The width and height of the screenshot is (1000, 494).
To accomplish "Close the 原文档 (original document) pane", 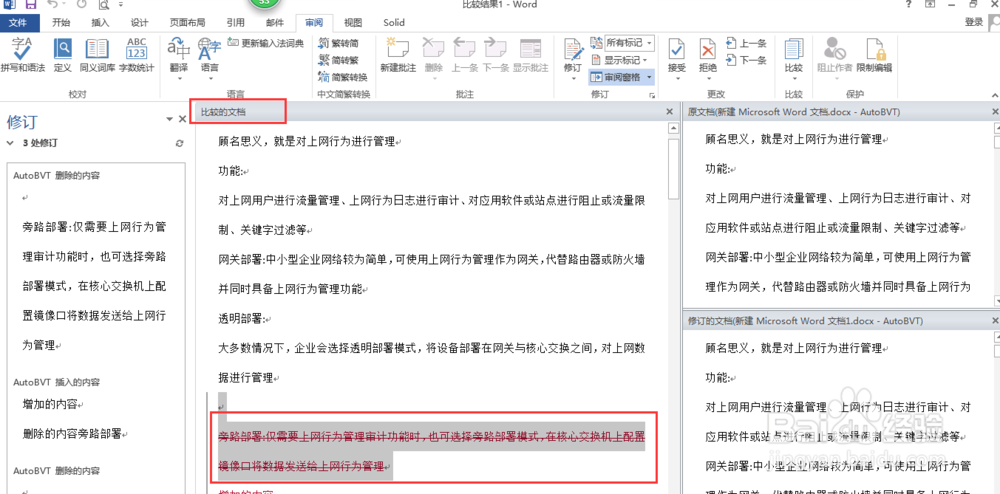I will [996, 112].
